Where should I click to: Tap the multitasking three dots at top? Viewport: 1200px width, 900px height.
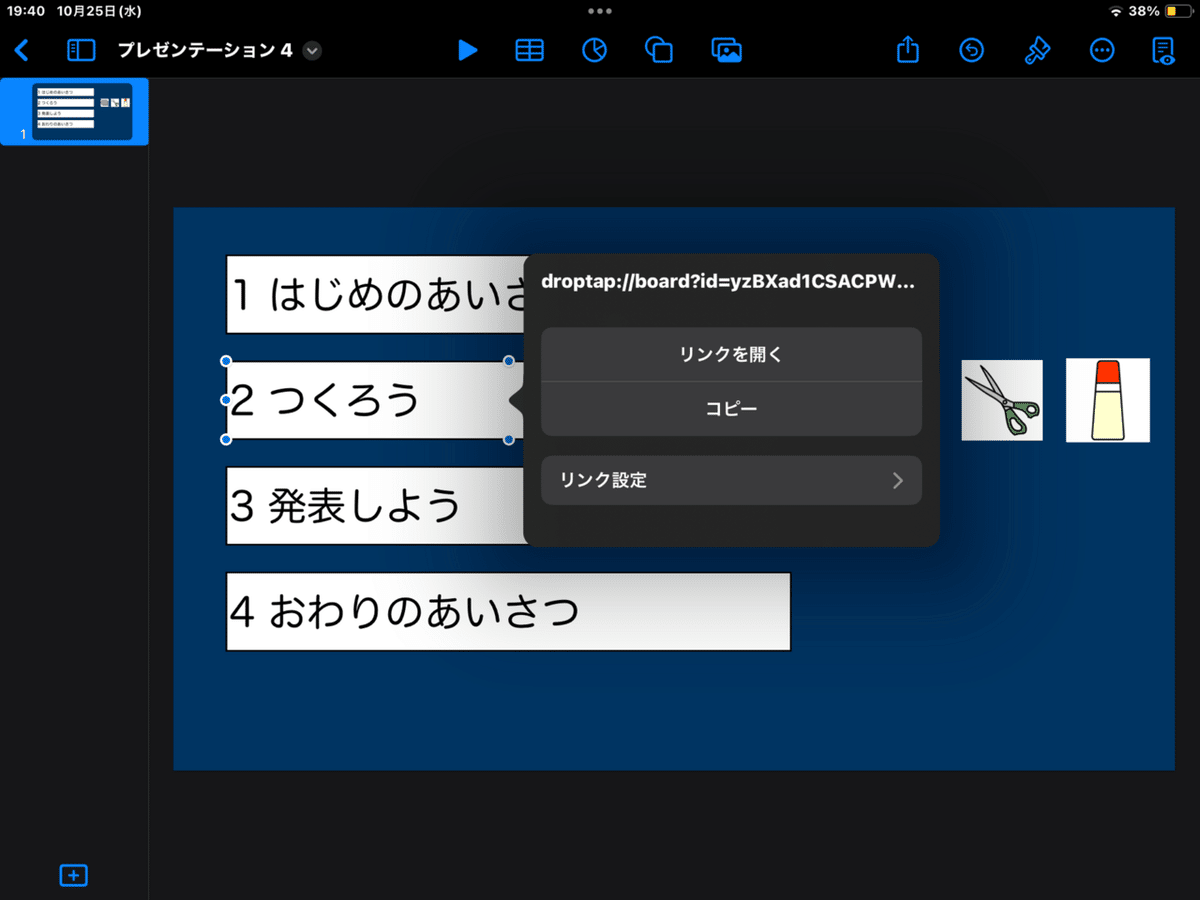click(x=600, y=11)
